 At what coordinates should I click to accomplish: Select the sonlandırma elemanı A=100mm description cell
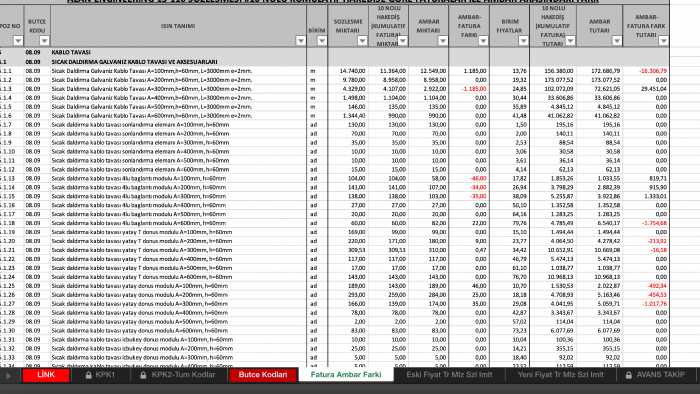click(x=178, y=124)
